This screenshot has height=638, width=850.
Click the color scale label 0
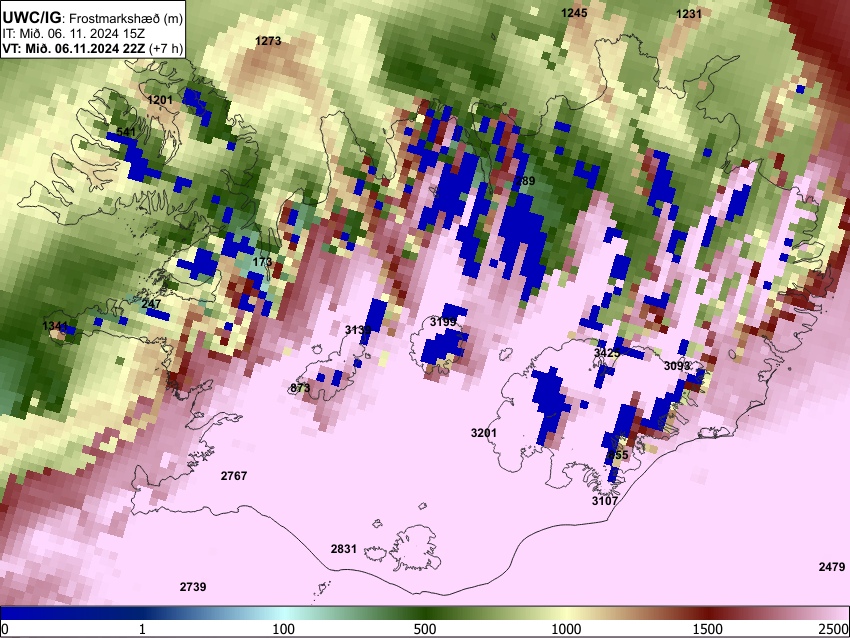pyautogui.click(x=5, y=629)
